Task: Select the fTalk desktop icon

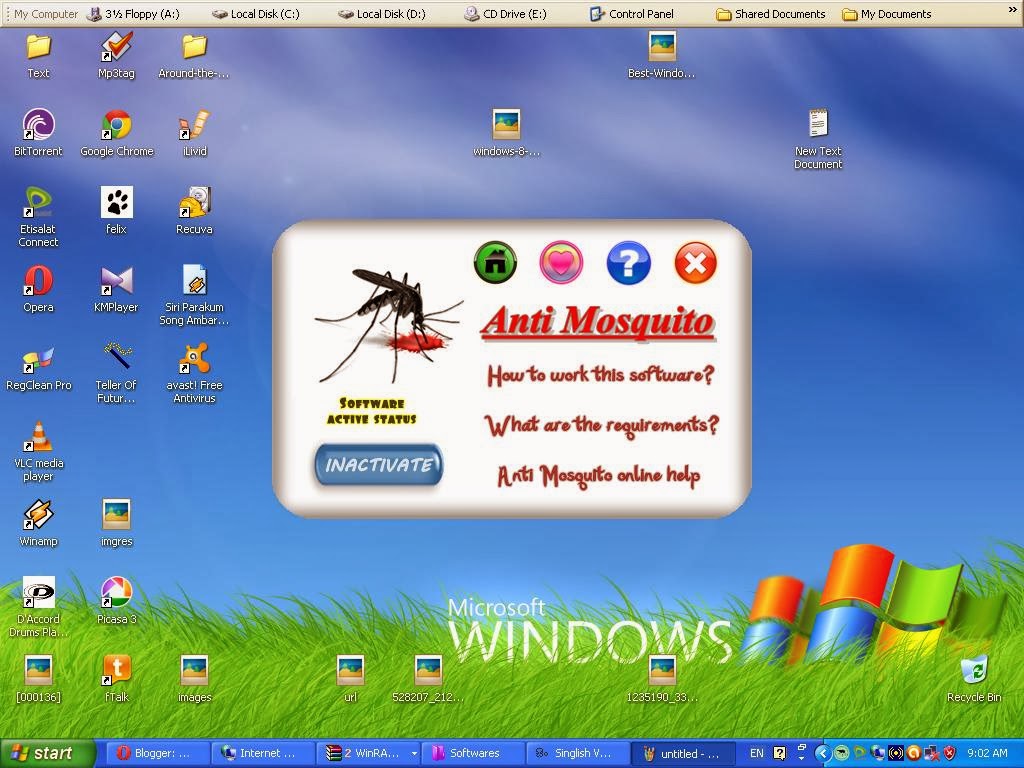Action: tap(116, 679)
